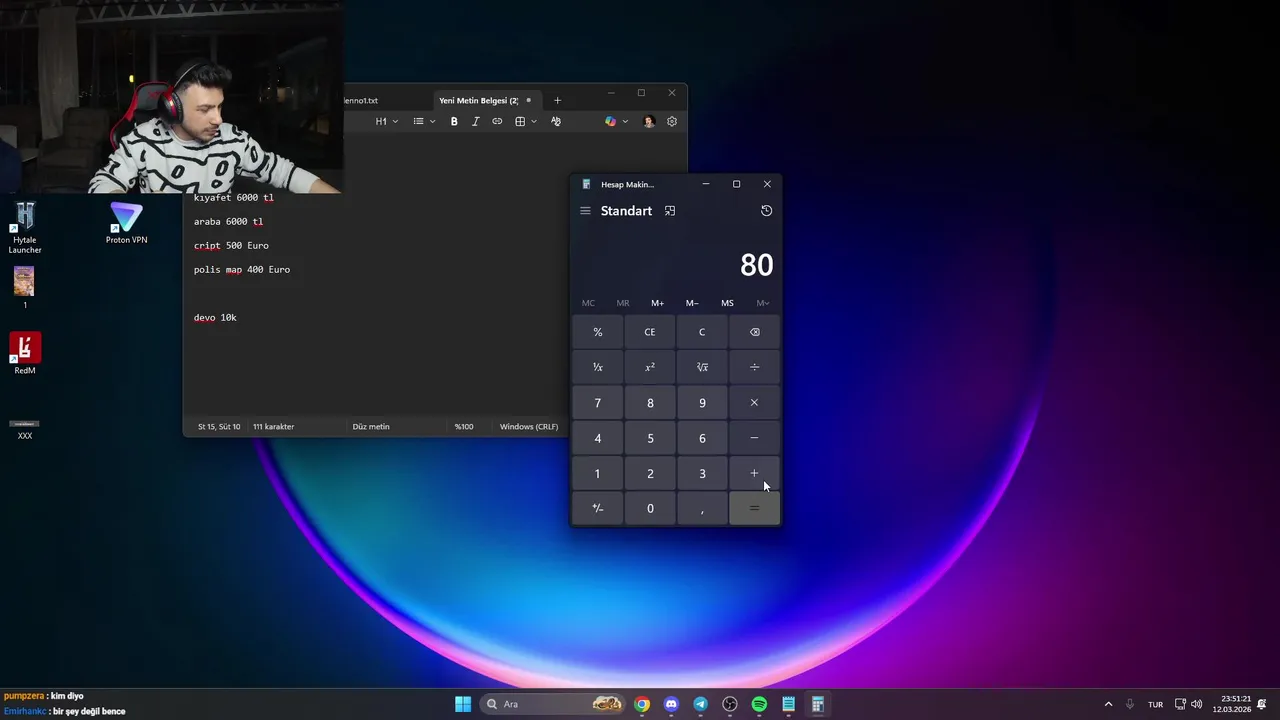Image resolution: width=1280 pixels, height=720 pixels.
Task: Click MS memory store button
Action: (x=727, y=303)
